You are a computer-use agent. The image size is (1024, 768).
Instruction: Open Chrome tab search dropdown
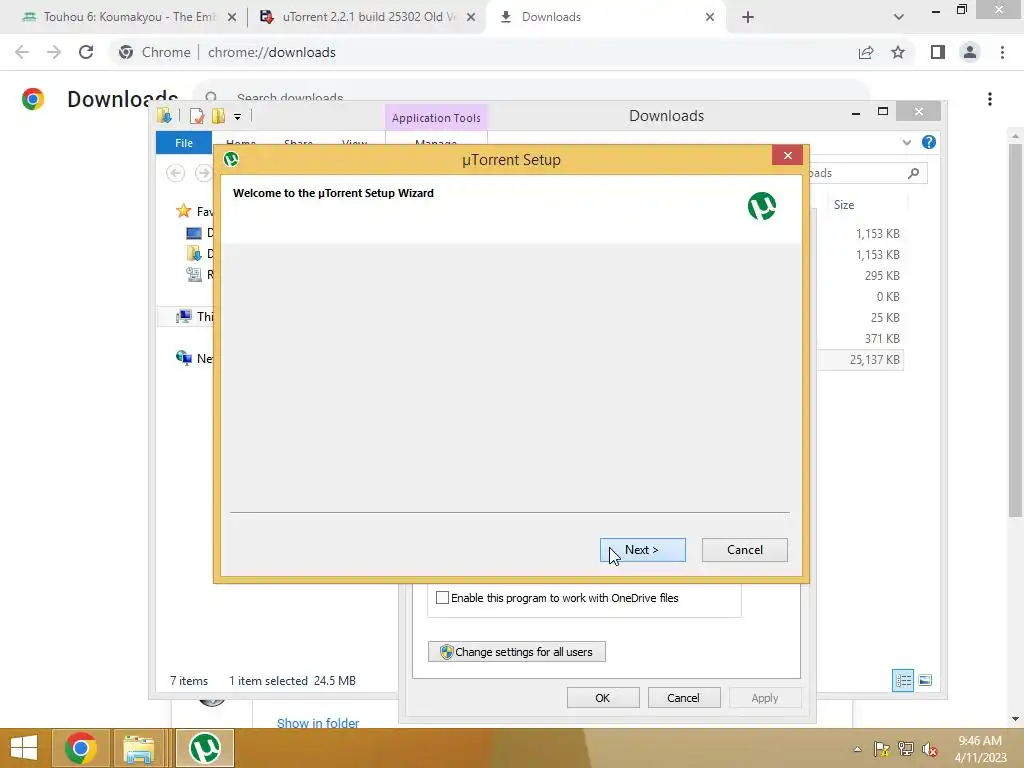point(899,17)
